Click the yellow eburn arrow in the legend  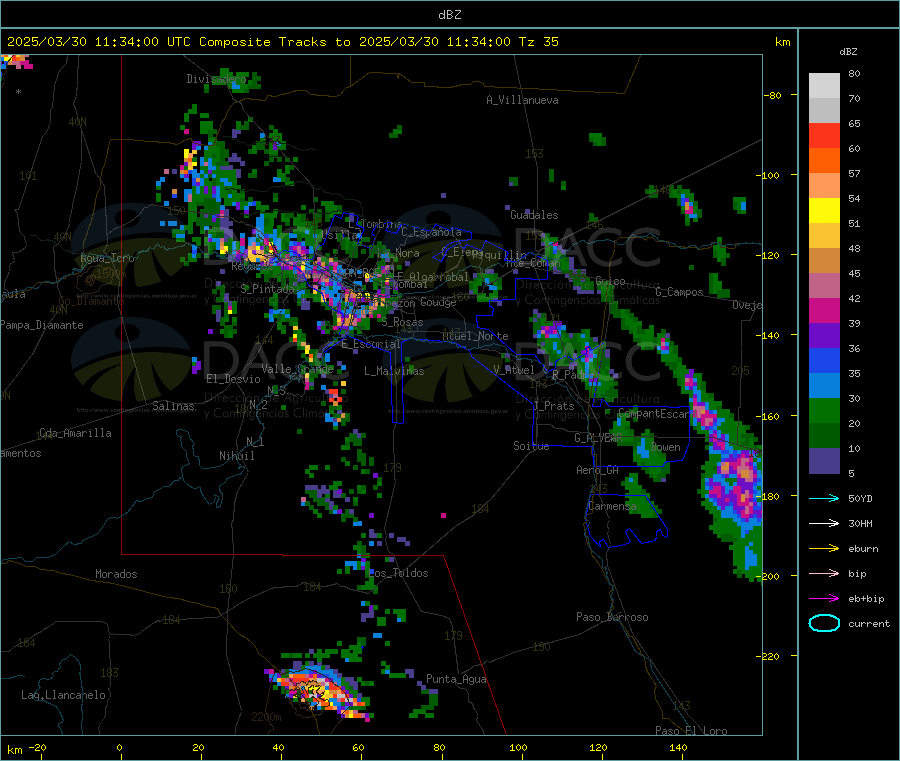824,549
